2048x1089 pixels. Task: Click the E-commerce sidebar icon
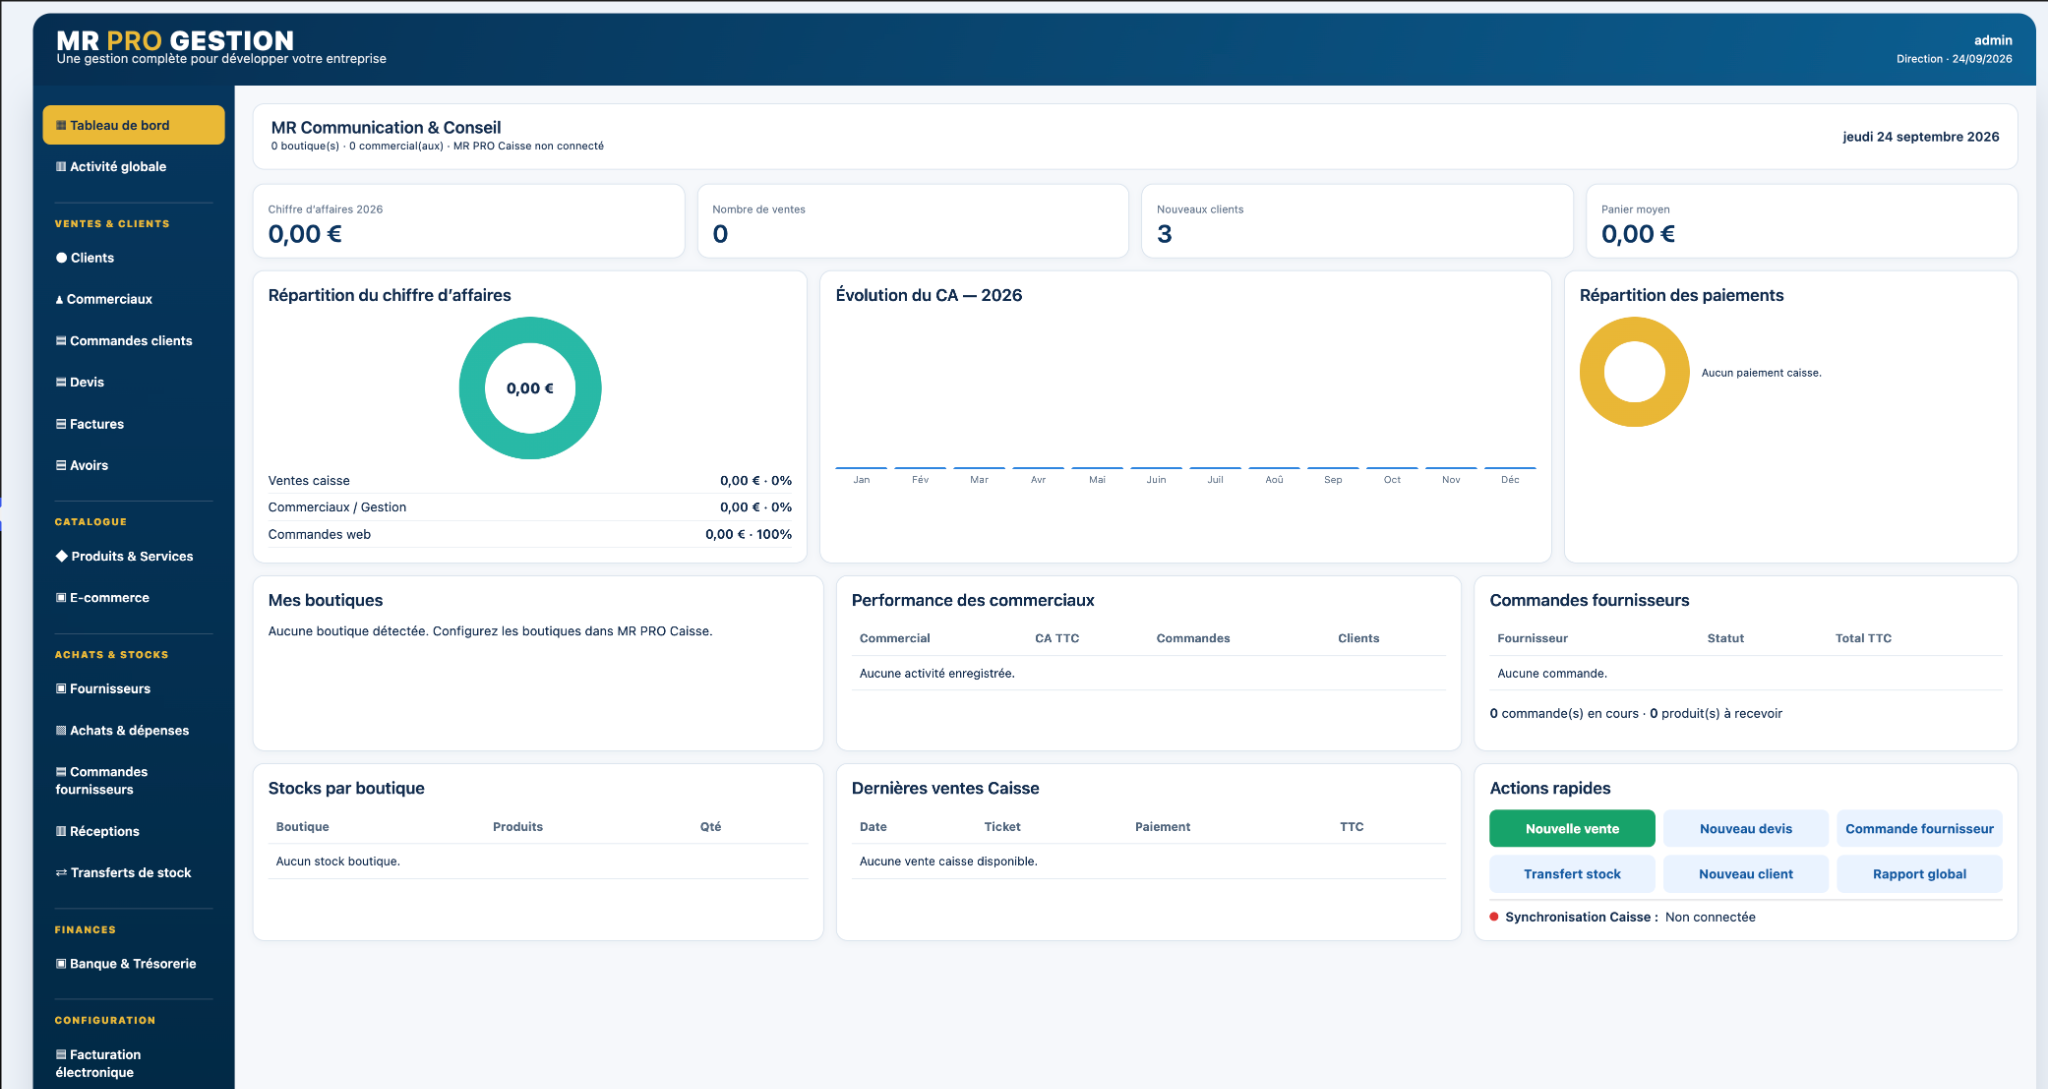[x=61, y=598]
